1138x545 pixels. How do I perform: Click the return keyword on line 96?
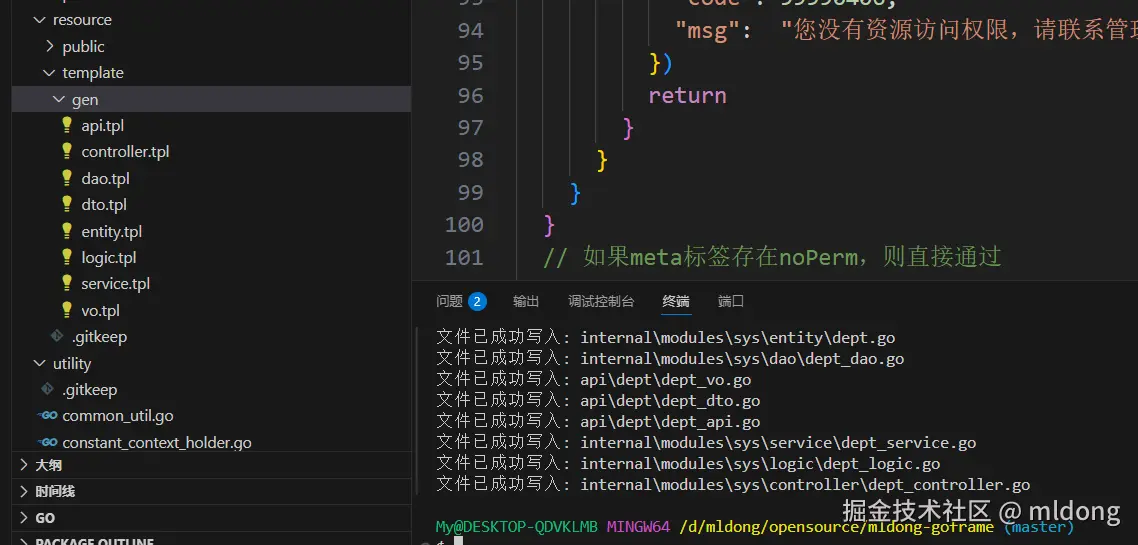point(687,95)
